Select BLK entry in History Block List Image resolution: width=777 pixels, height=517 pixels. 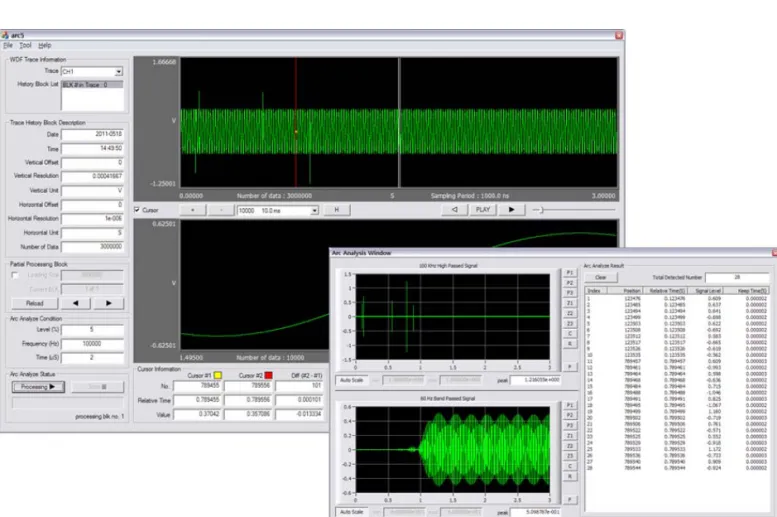92,85
